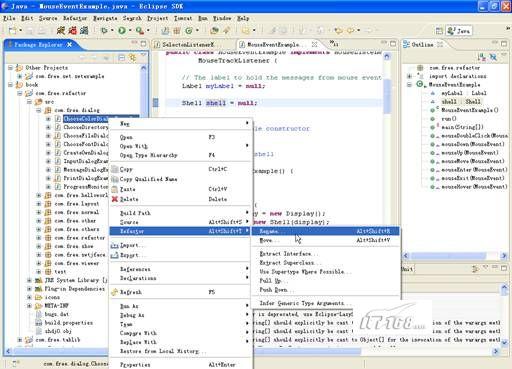Select the Java perspective button
This screenshot has width=512, height=369.
coord(459,31)
